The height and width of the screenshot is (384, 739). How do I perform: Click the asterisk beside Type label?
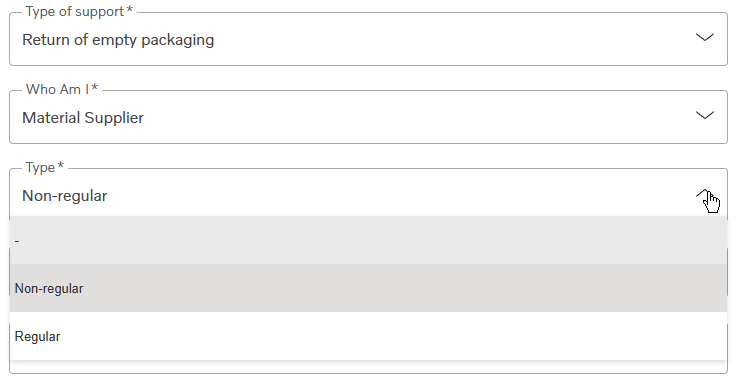pyautogui.click(x=60, y=165)
